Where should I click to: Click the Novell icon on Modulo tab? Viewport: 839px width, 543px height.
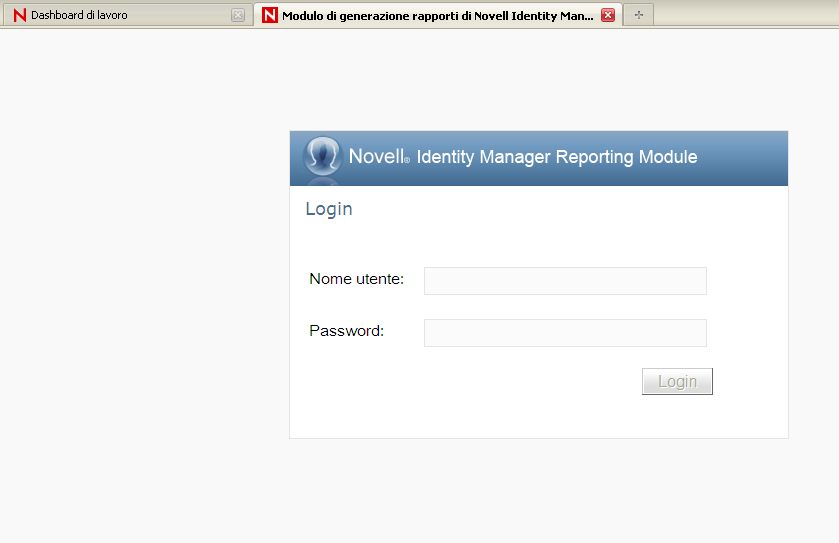[x=270, y=15]
